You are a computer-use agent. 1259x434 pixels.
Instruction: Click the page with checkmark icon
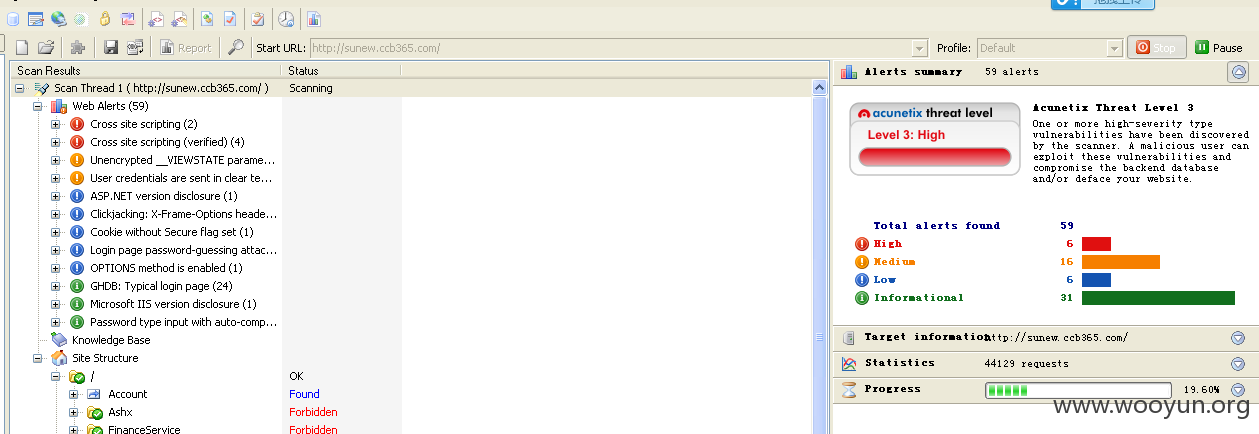(230, 18)
